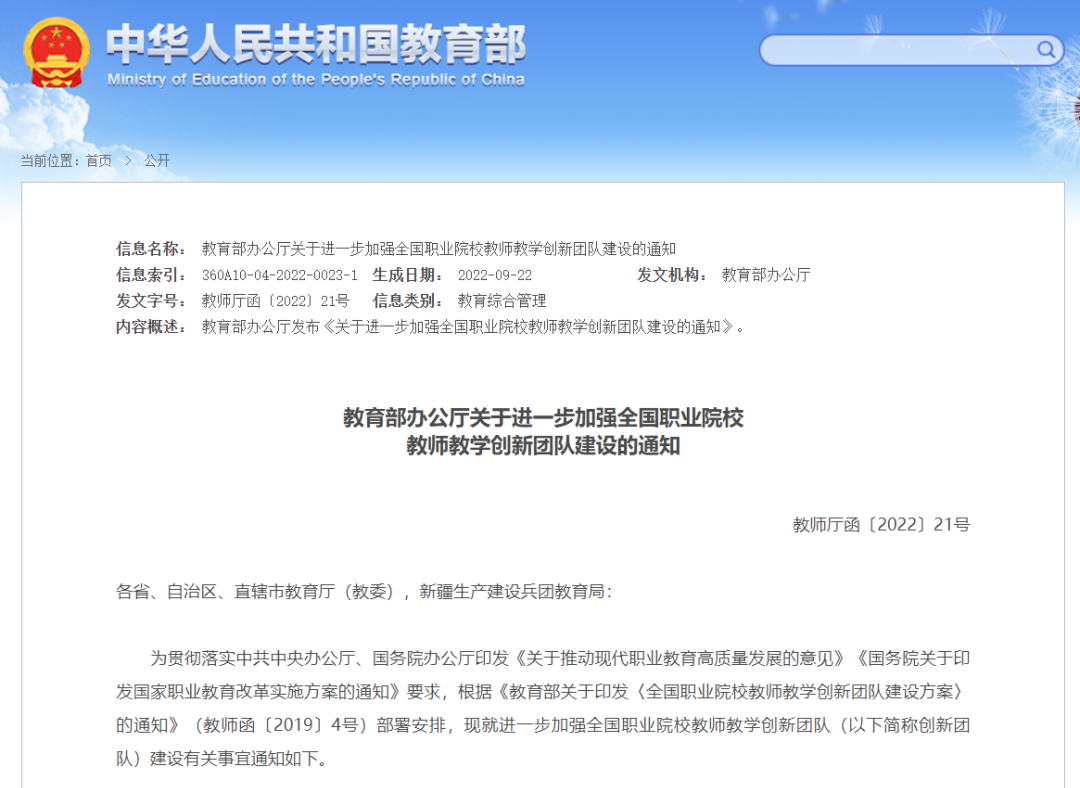Click the search magnifier icon
Screen dimensions: 1080x788
pos(1046,50)
